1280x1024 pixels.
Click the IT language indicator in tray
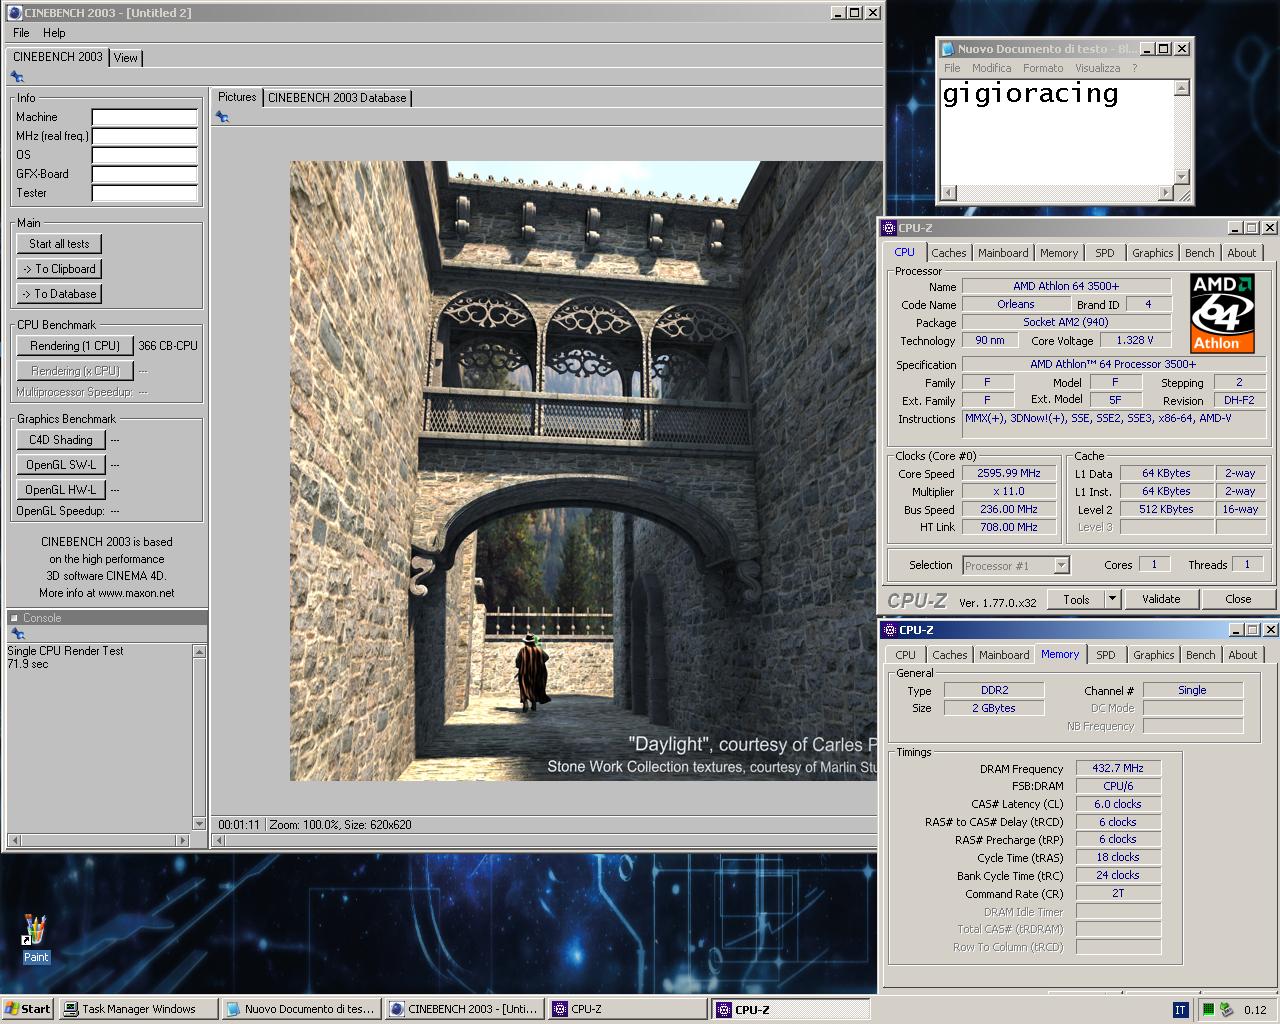click(1180, 1010)
